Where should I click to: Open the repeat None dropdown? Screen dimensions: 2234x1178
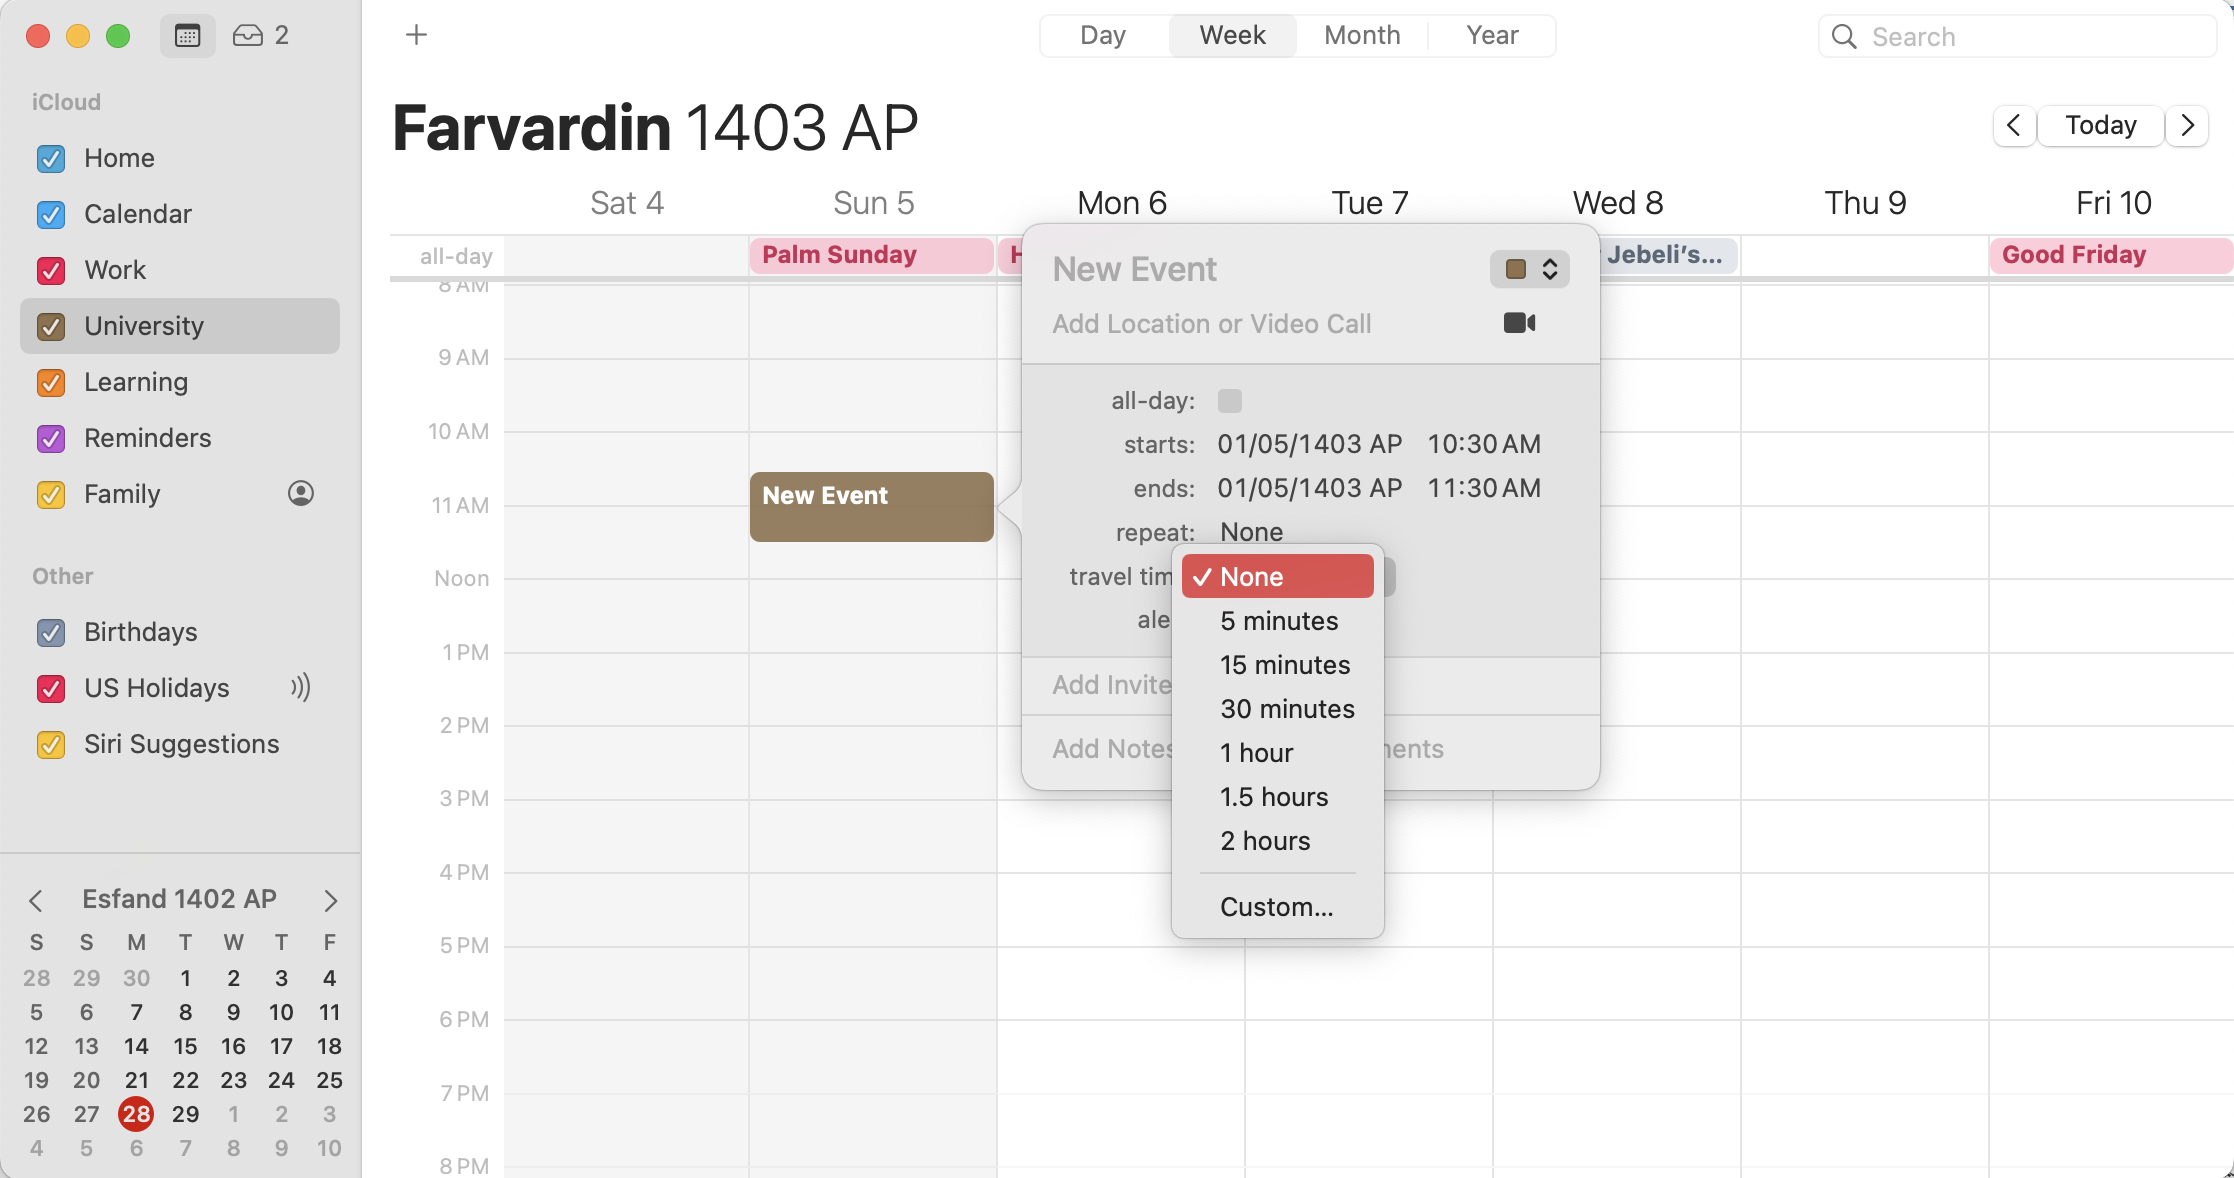(x=1251, y=532)
